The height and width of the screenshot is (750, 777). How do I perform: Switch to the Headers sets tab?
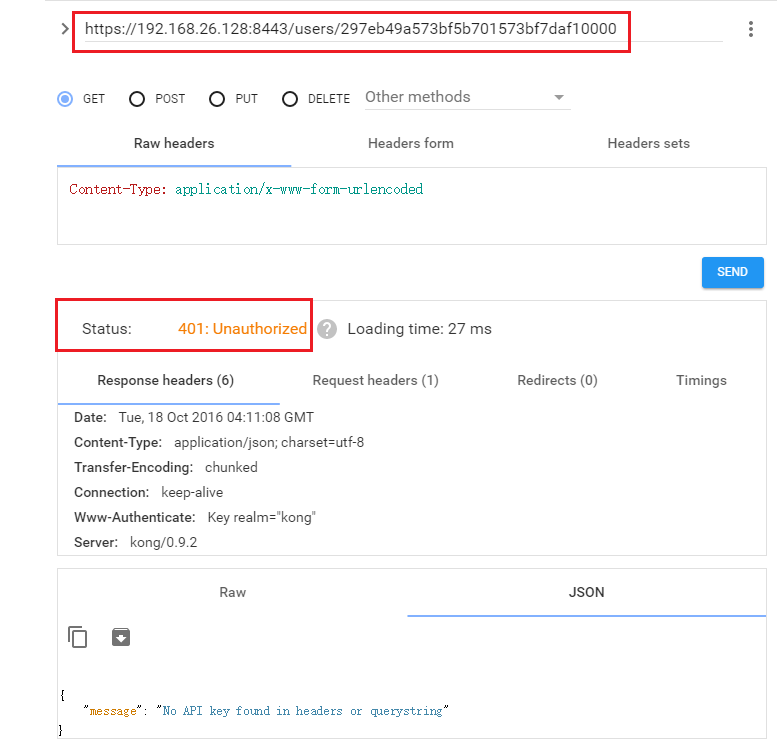tap(648, 144)
